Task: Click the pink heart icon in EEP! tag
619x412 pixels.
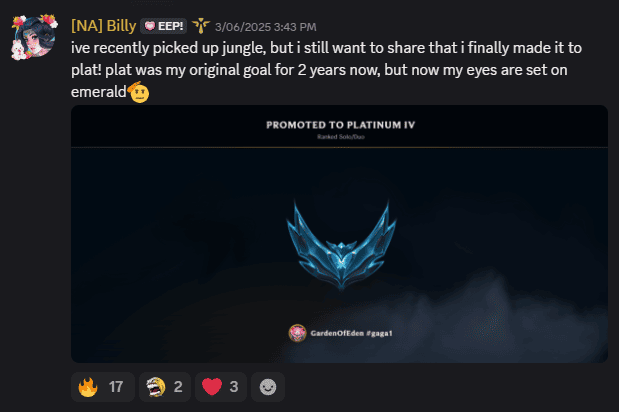Action: pyautogui.click(x=150, y=26)
